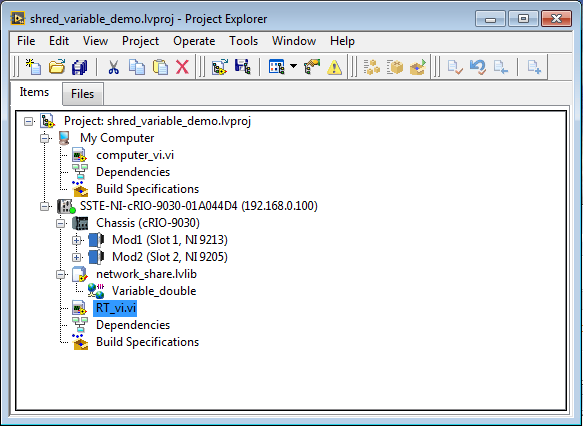Collapse the Chassis (cRIO-9030) node
The image size is (585, 428).
coord(60,224)
